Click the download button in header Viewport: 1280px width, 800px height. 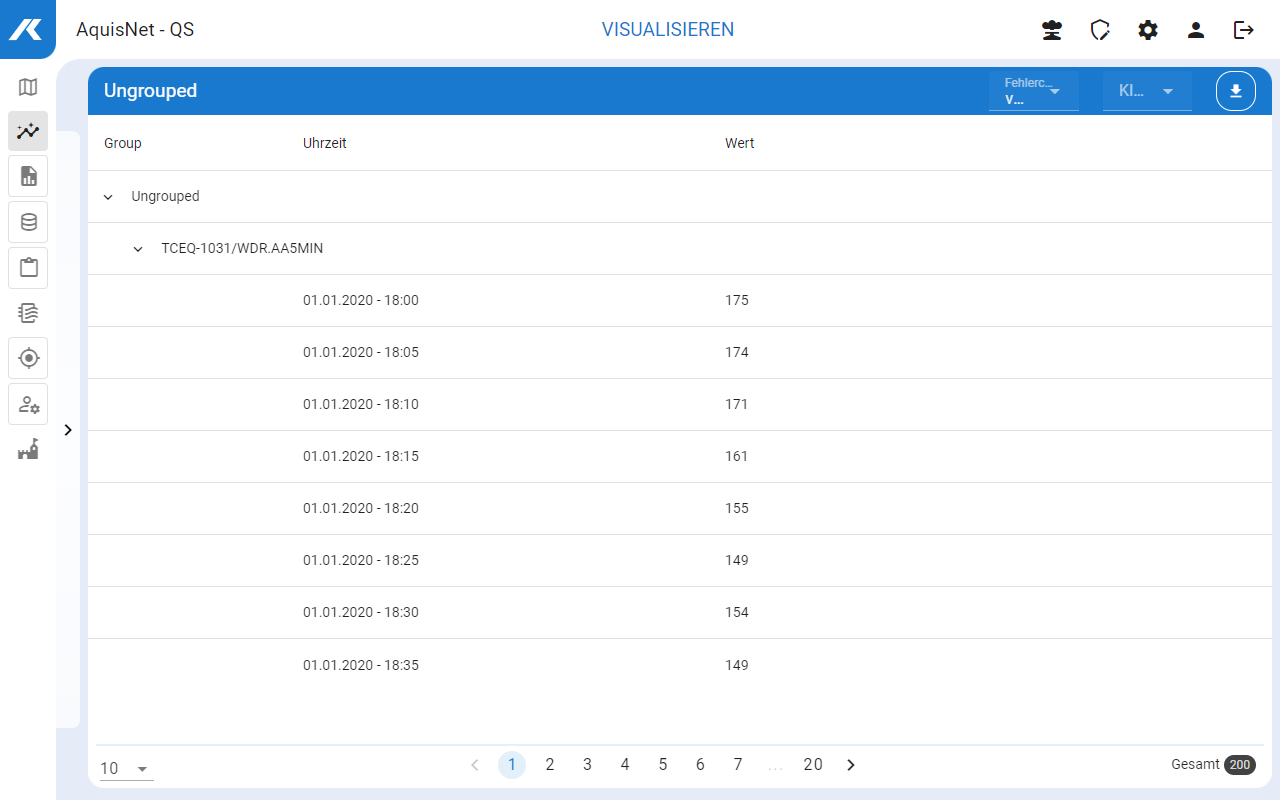point(1236,91)
